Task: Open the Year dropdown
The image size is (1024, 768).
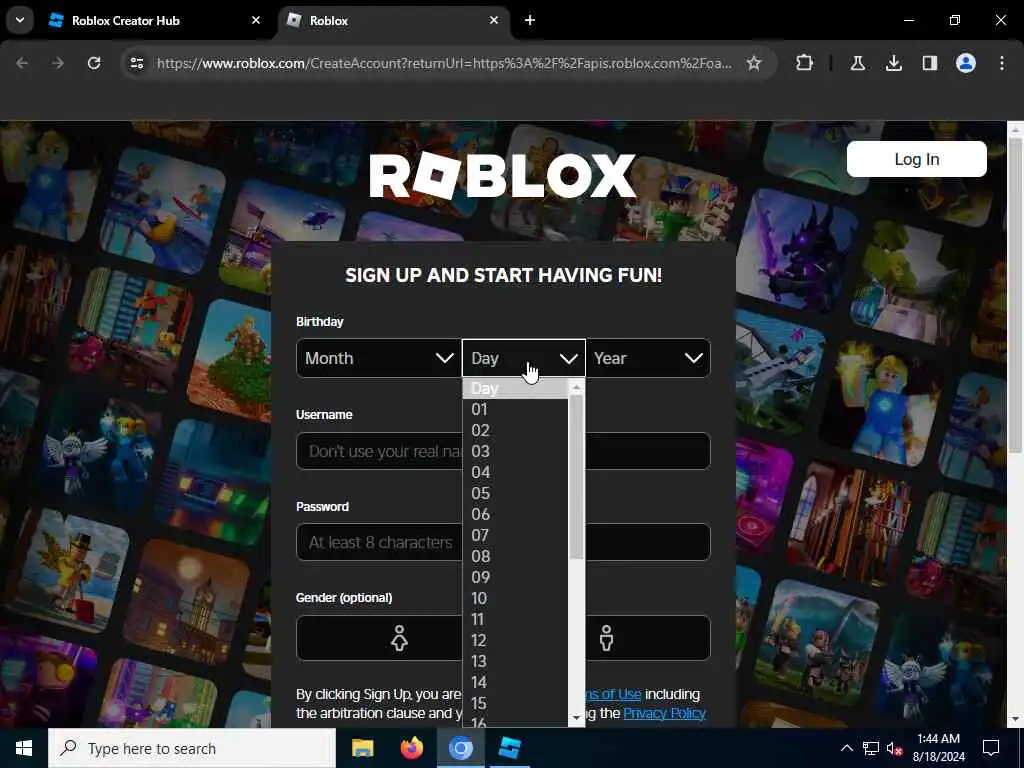Action: tap(648, 358)
